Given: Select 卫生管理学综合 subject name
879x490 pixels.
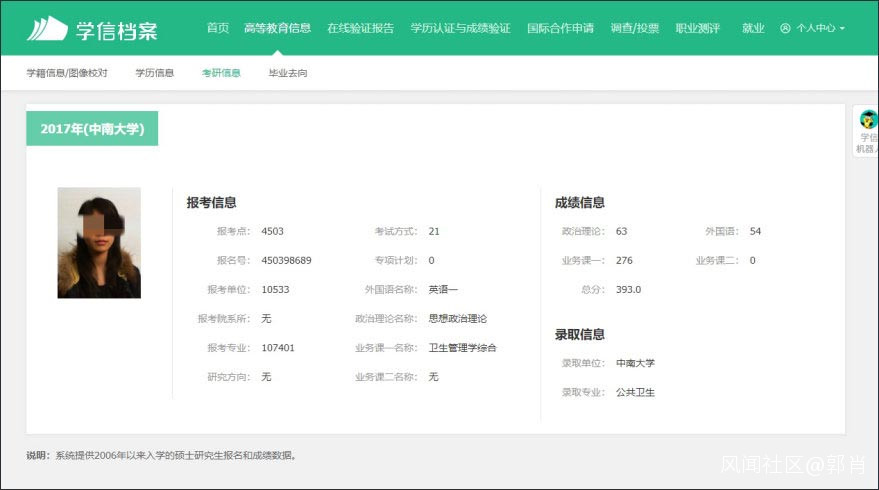Looking at the screenshot, I should point(462,348).
